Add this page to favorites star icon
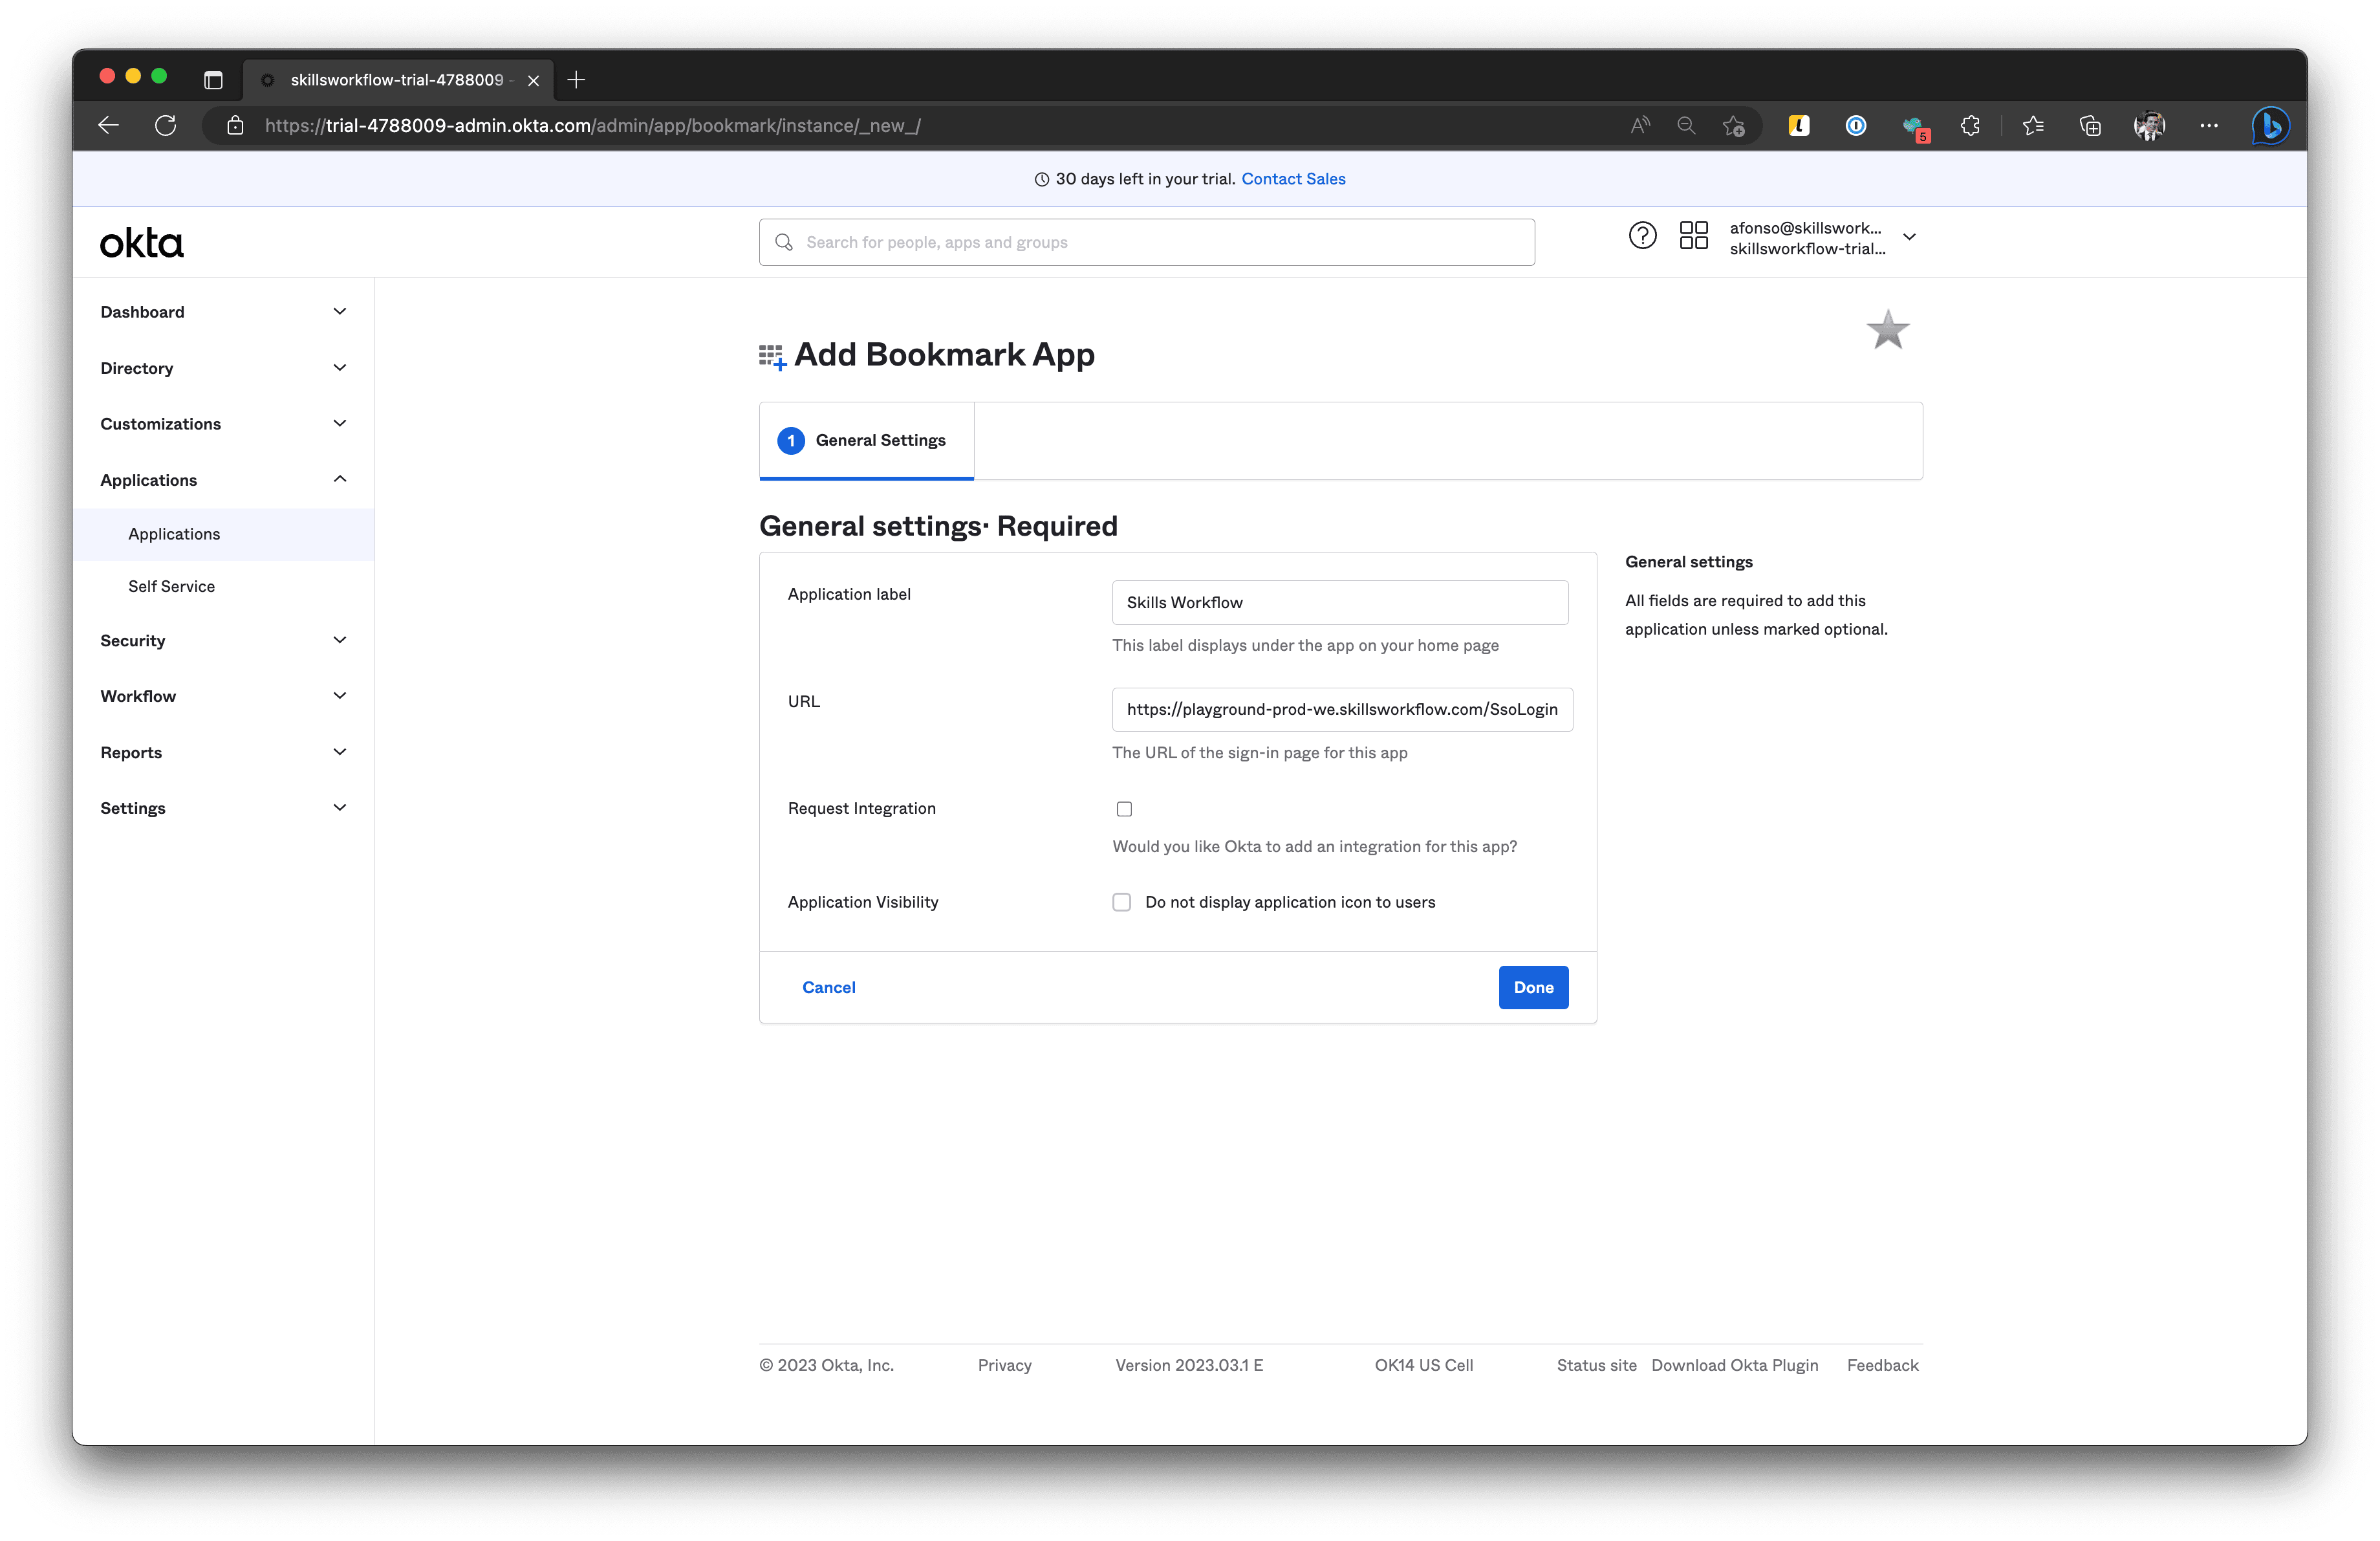The image size is (2380, 1541). (x=1734, y=126)
